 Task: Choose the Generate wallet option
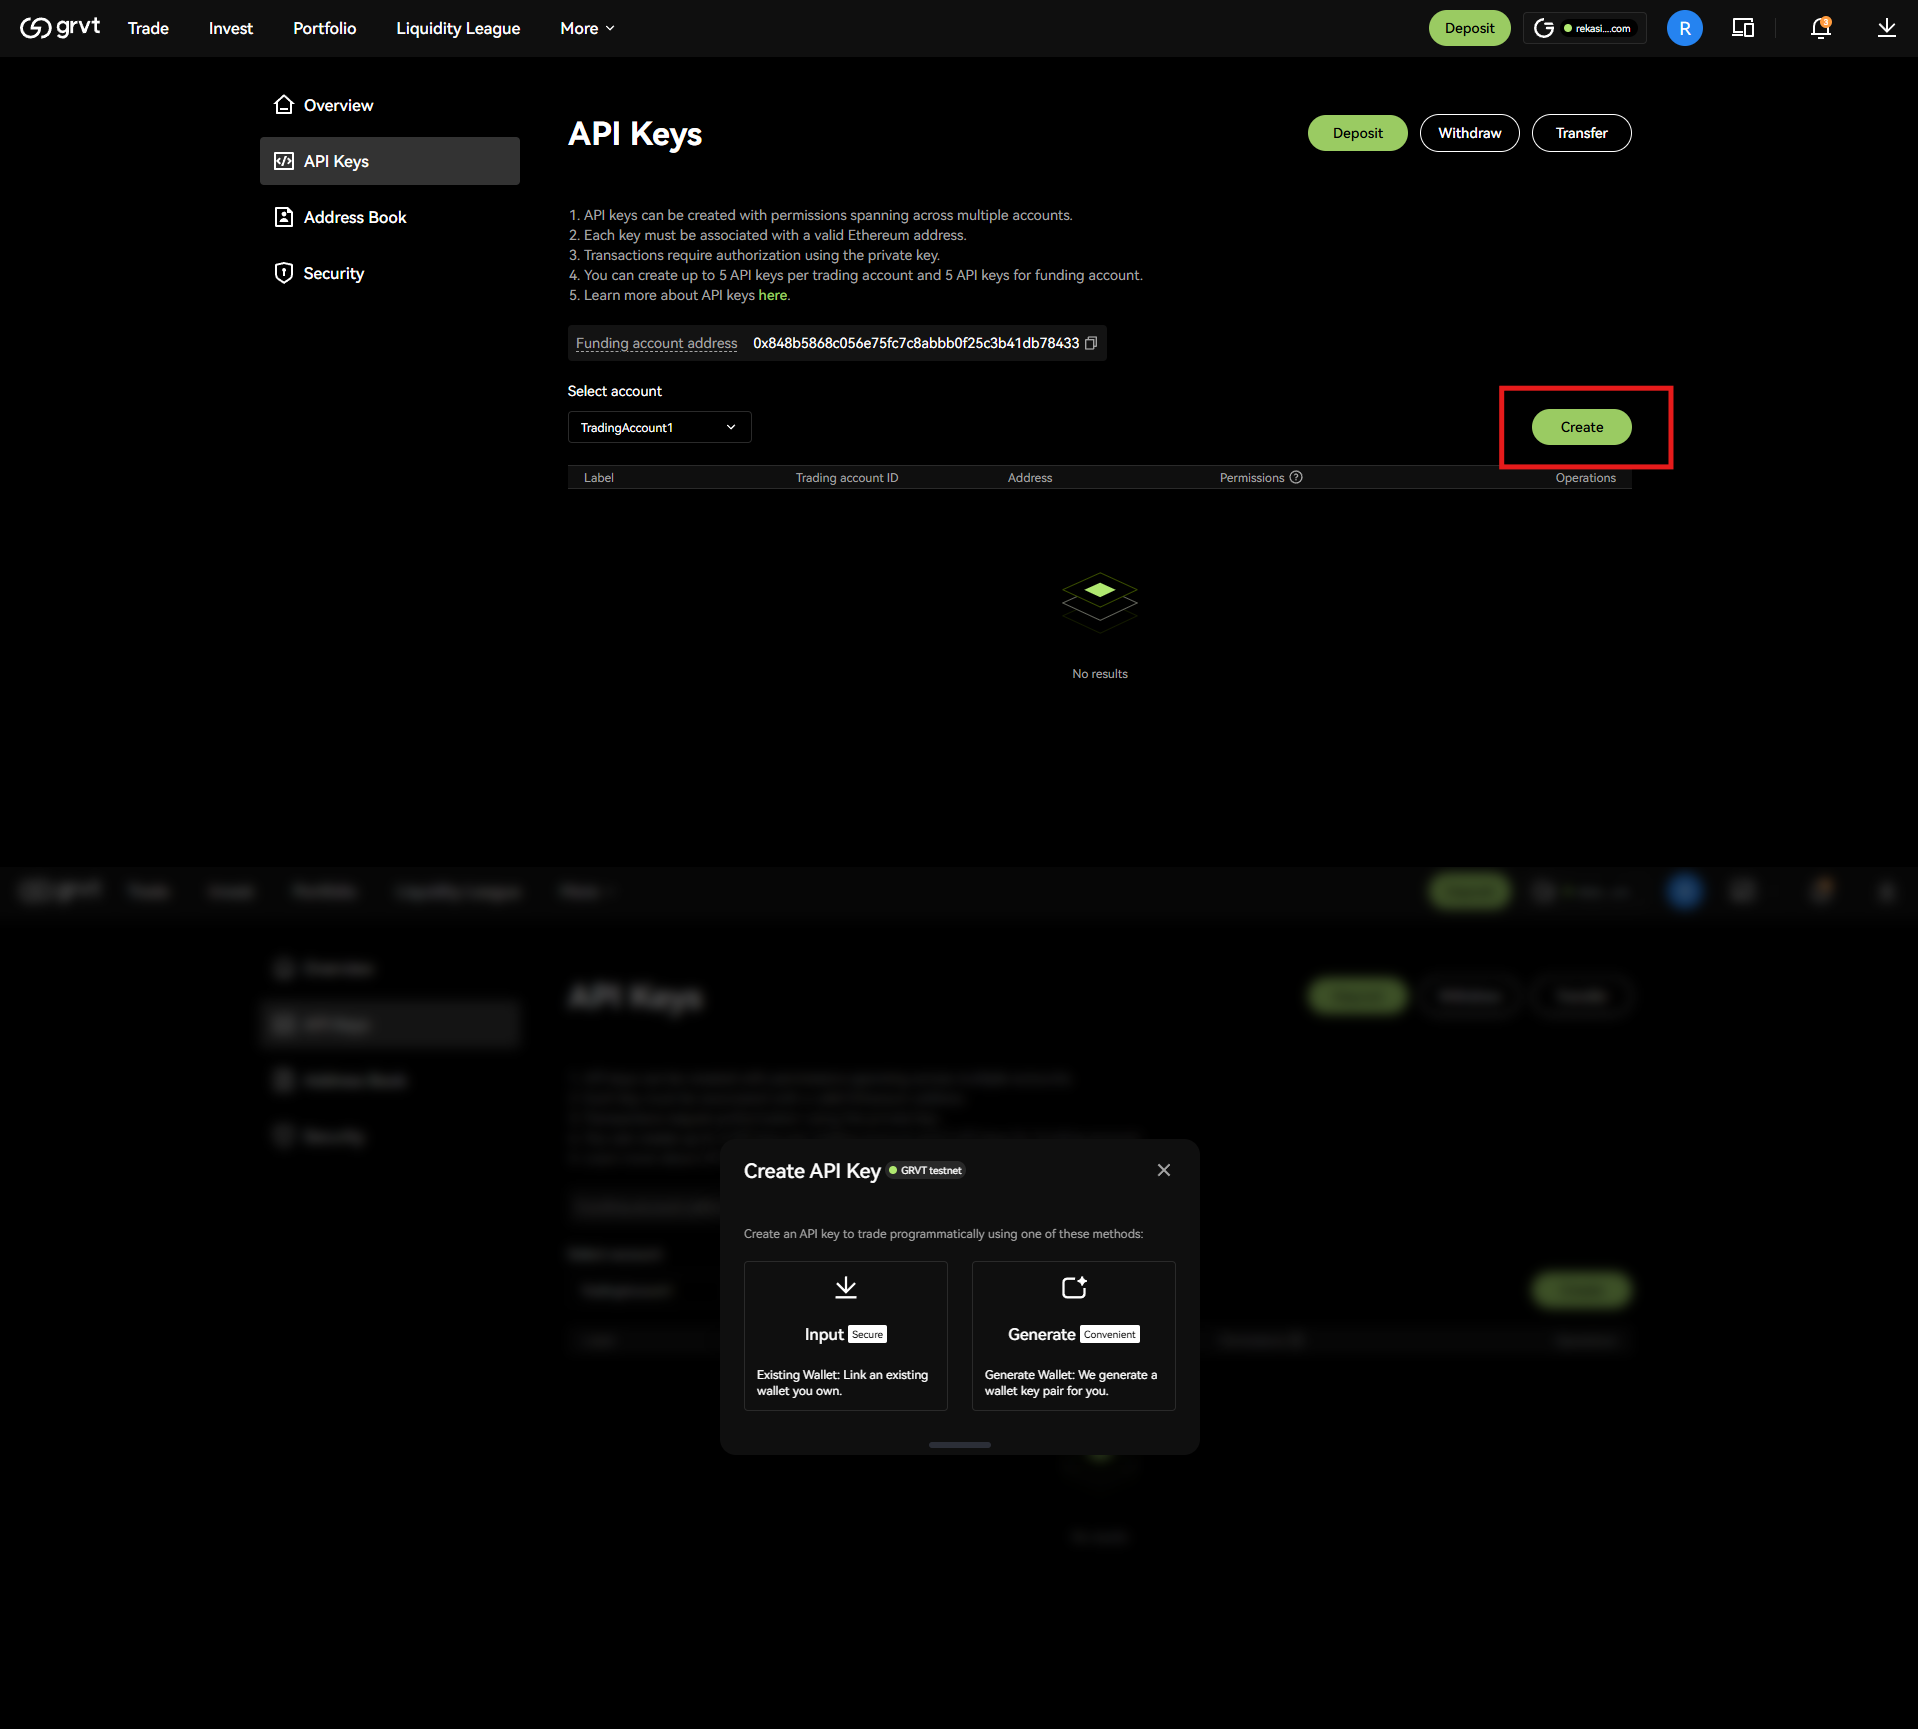[x=1073, y=1335]
